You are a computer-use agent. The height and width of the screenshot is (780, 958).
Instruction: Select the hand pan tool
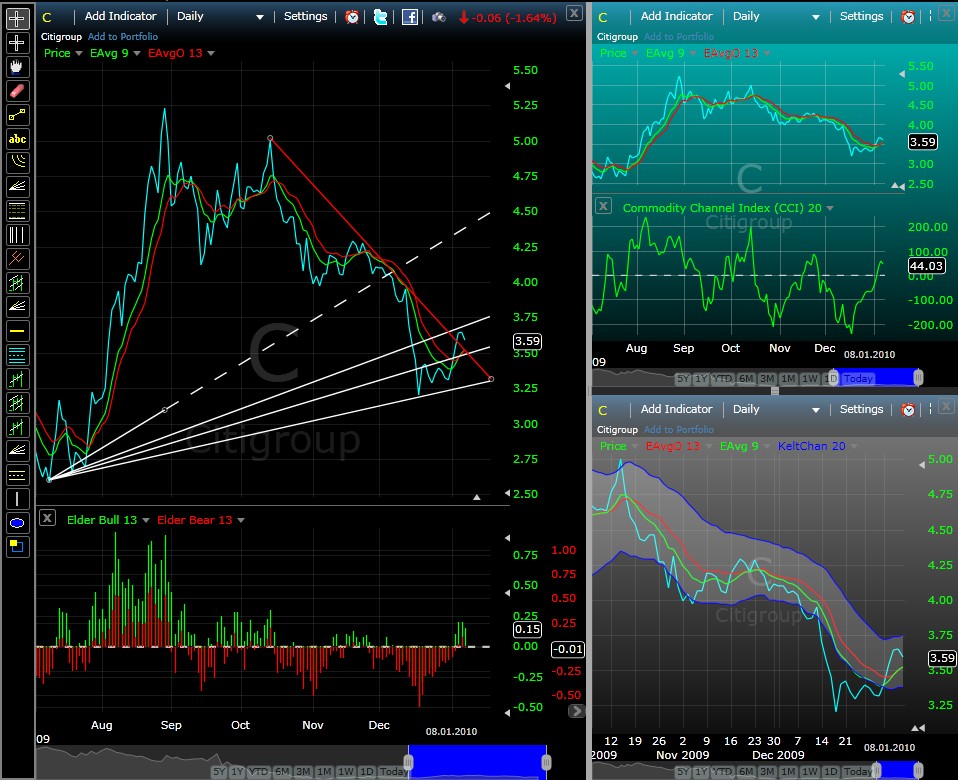[x=17, y=67]
